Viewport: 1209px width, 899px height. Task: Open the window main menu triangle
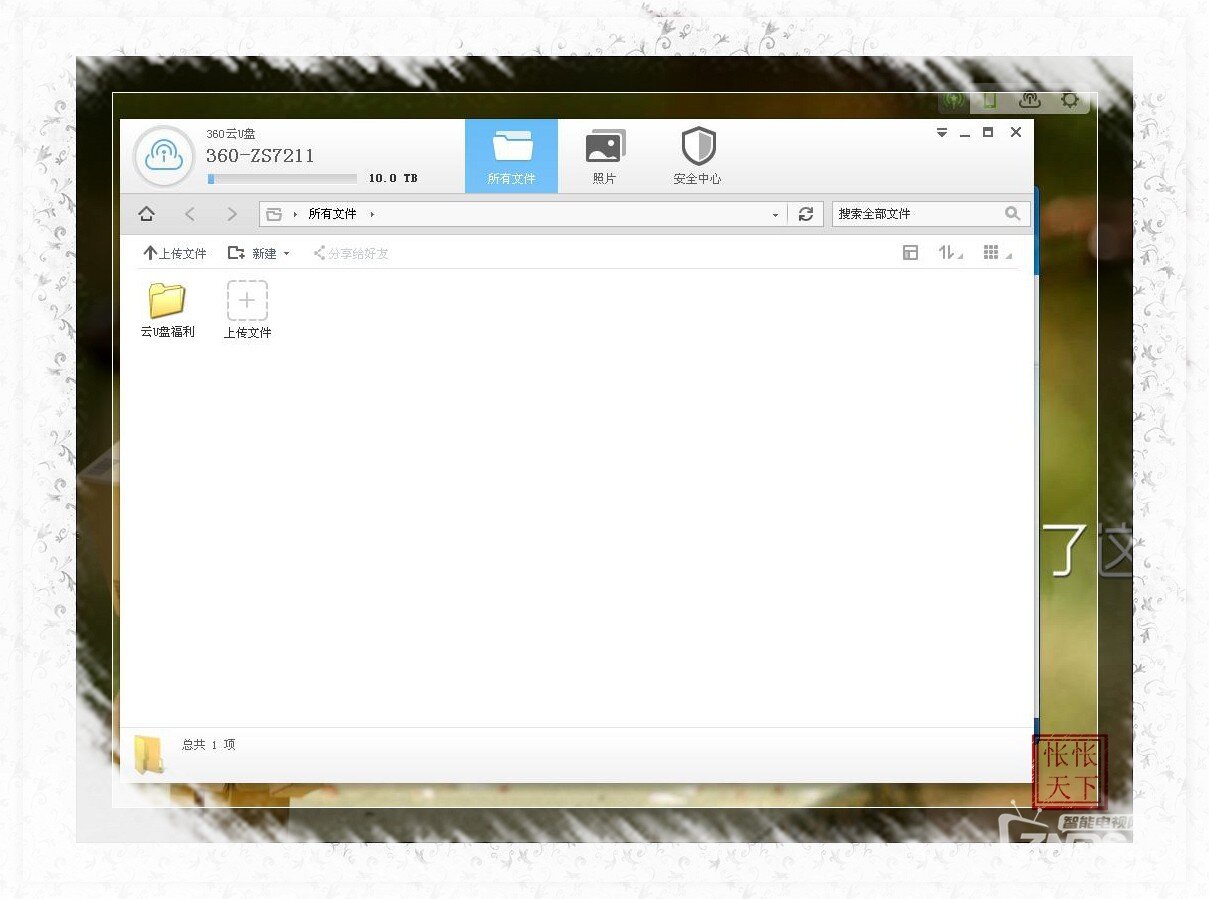pyautogui.click(x=942, y=133)
